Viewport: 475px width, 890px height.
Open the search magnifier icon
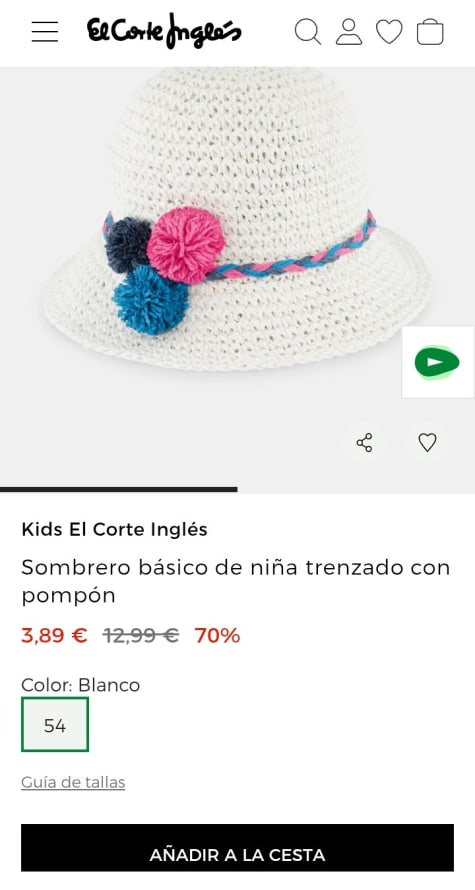click(308, 32)
